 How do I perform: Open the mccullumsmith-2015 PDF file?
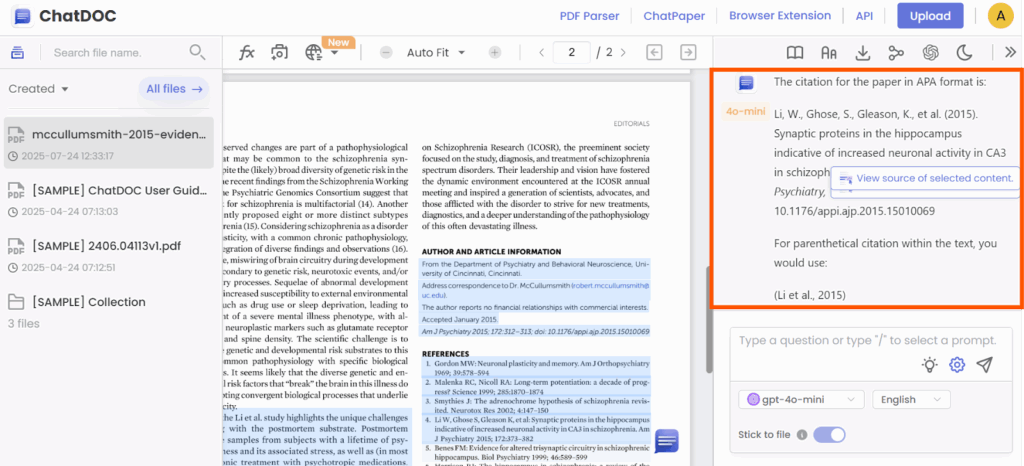[108, 144]
